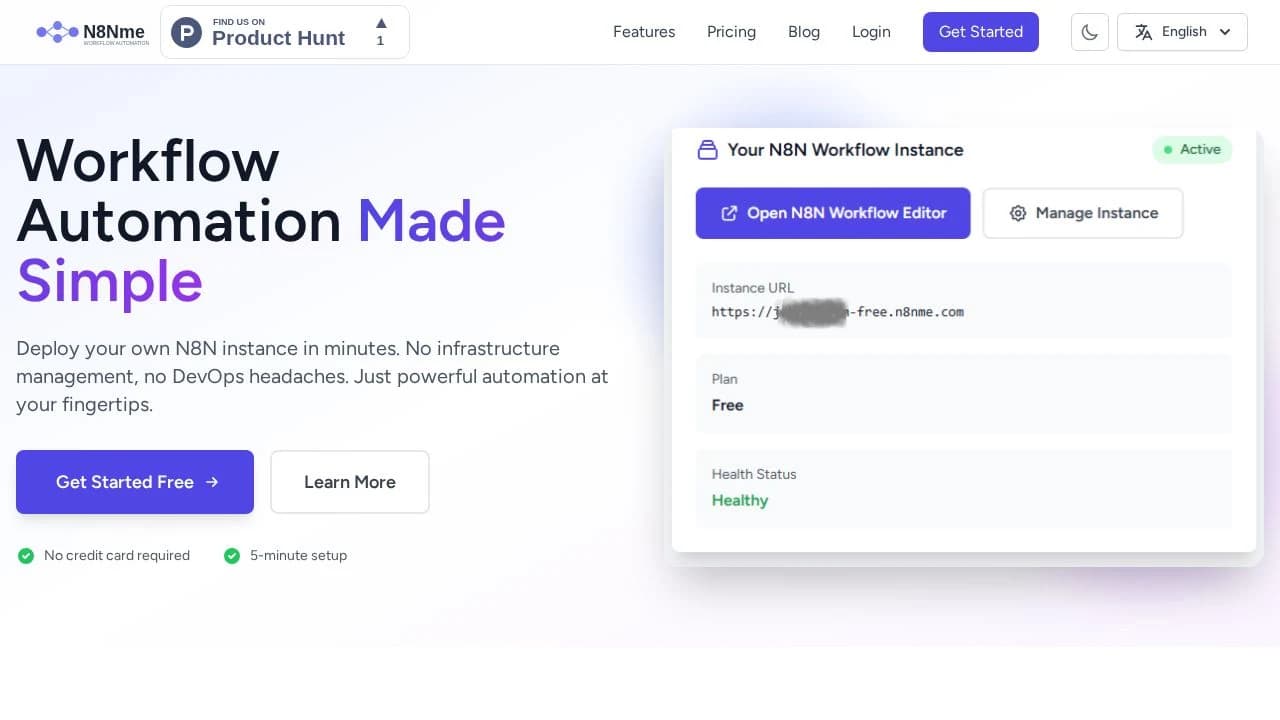This screenshot has width=1280, height=720.
Task: Click the gear icon in Manage Instance
Action: [x=1018, y=213]
